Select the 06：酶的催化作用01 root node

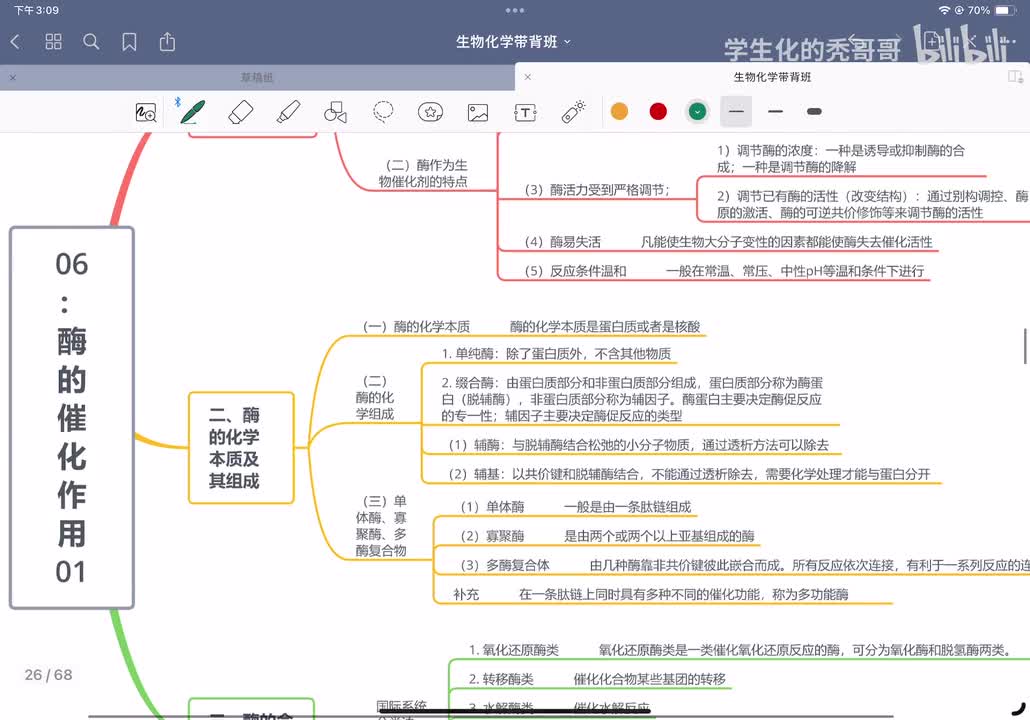click(72, 418)
